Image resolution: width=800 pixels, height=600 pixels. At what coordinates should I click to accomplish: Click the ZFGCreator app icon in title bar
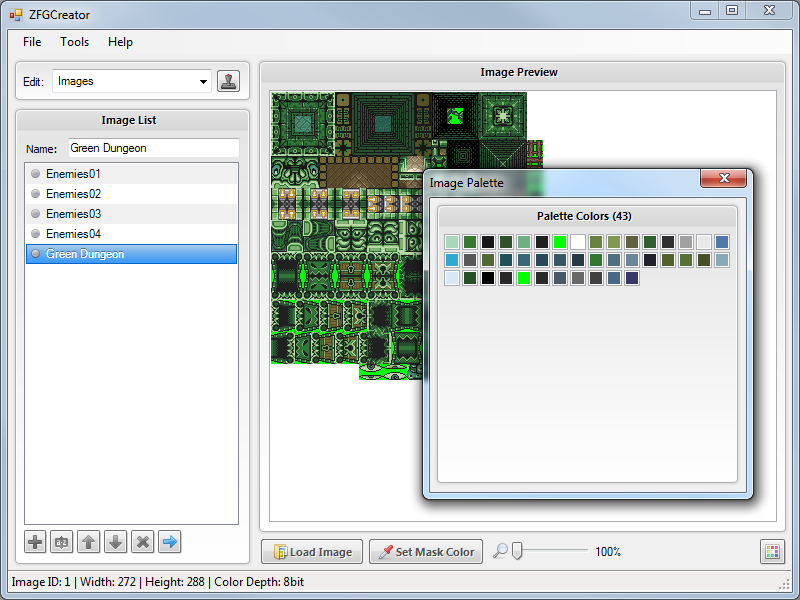pos(16,15)
